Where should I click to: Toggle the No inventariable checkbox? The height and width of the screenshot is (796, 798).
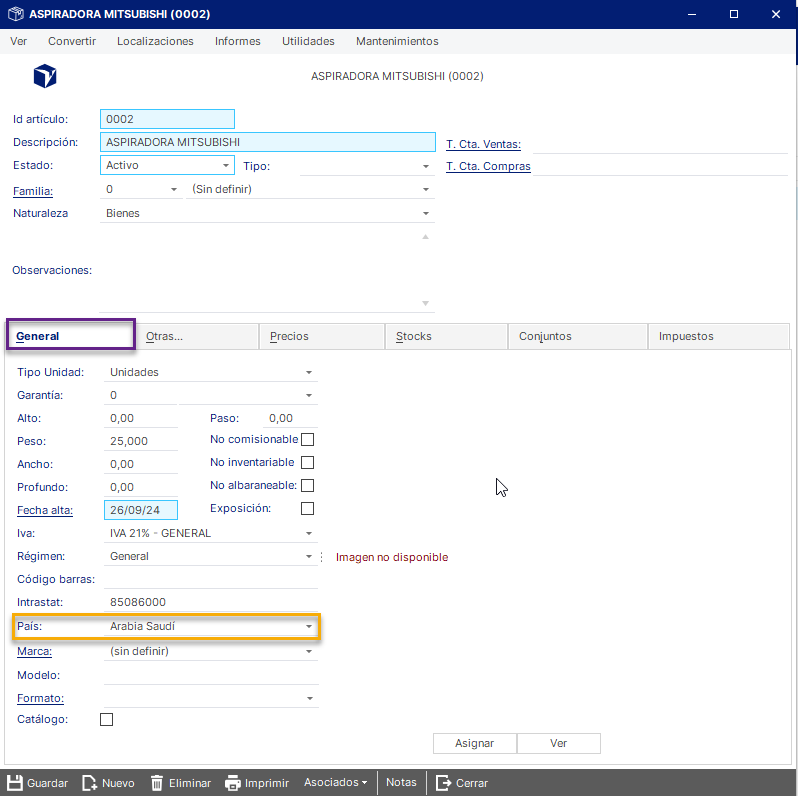307,462
